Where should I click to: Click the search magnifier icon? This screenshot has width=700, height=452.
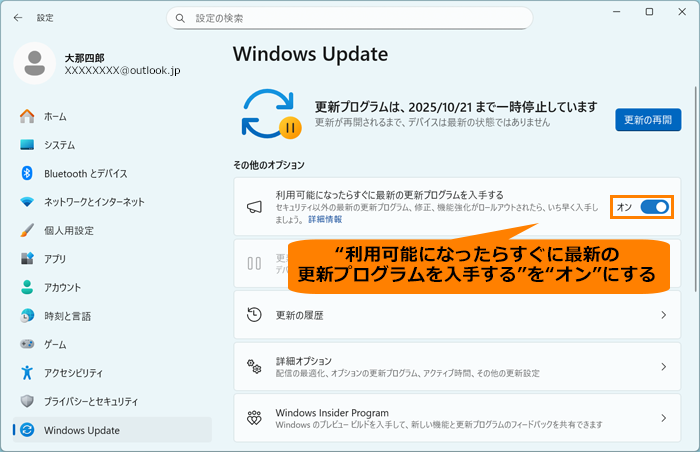tap(180, 18)
